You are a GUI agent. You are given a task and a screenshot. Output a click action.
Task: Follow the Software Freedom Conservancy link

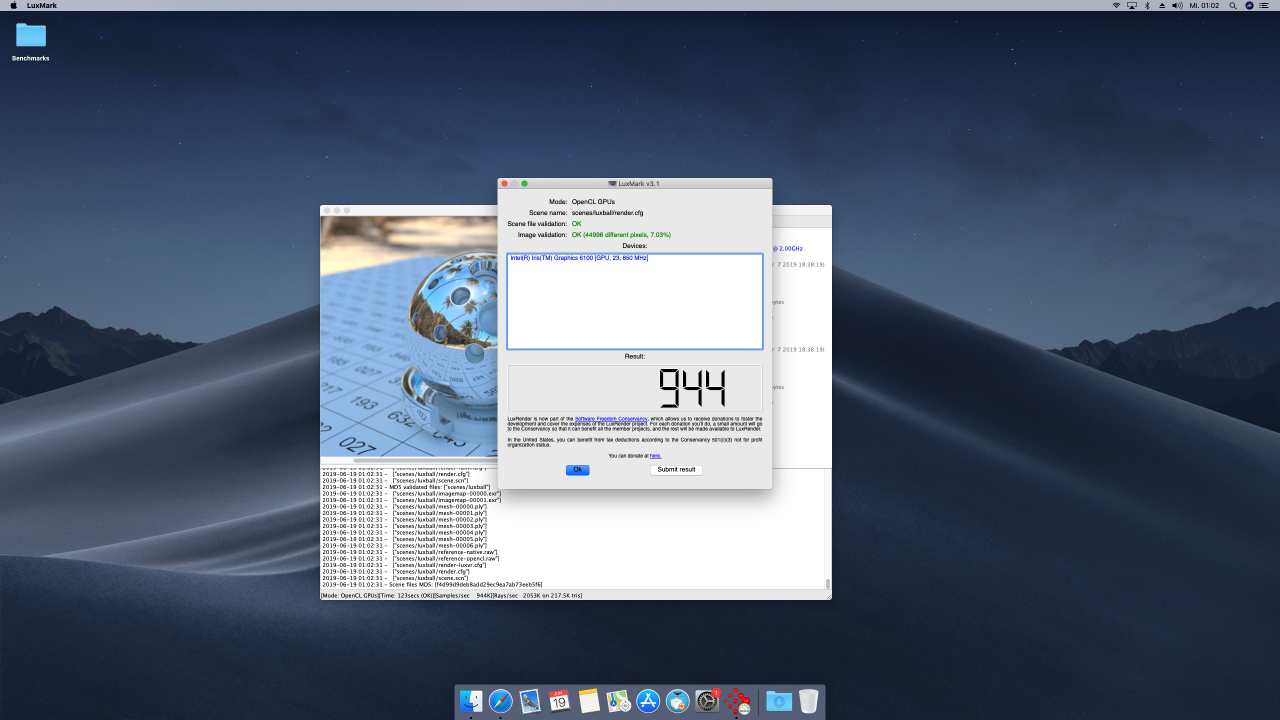click(611, 419)
